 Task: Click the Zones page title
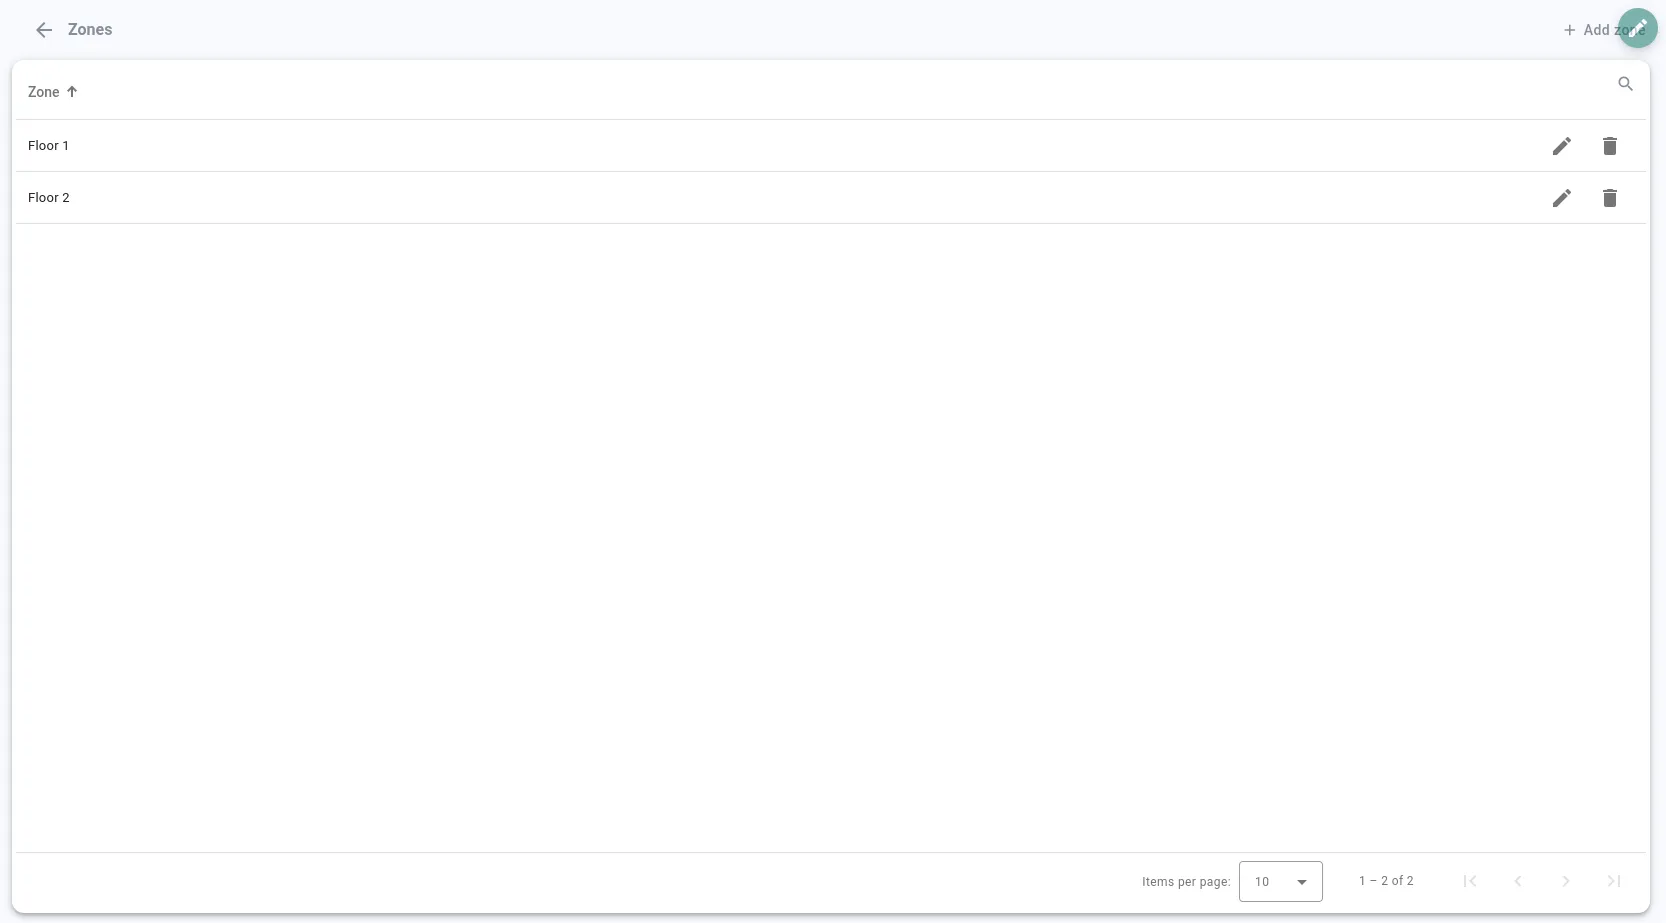pyautogui.click(x=90, y=30)
